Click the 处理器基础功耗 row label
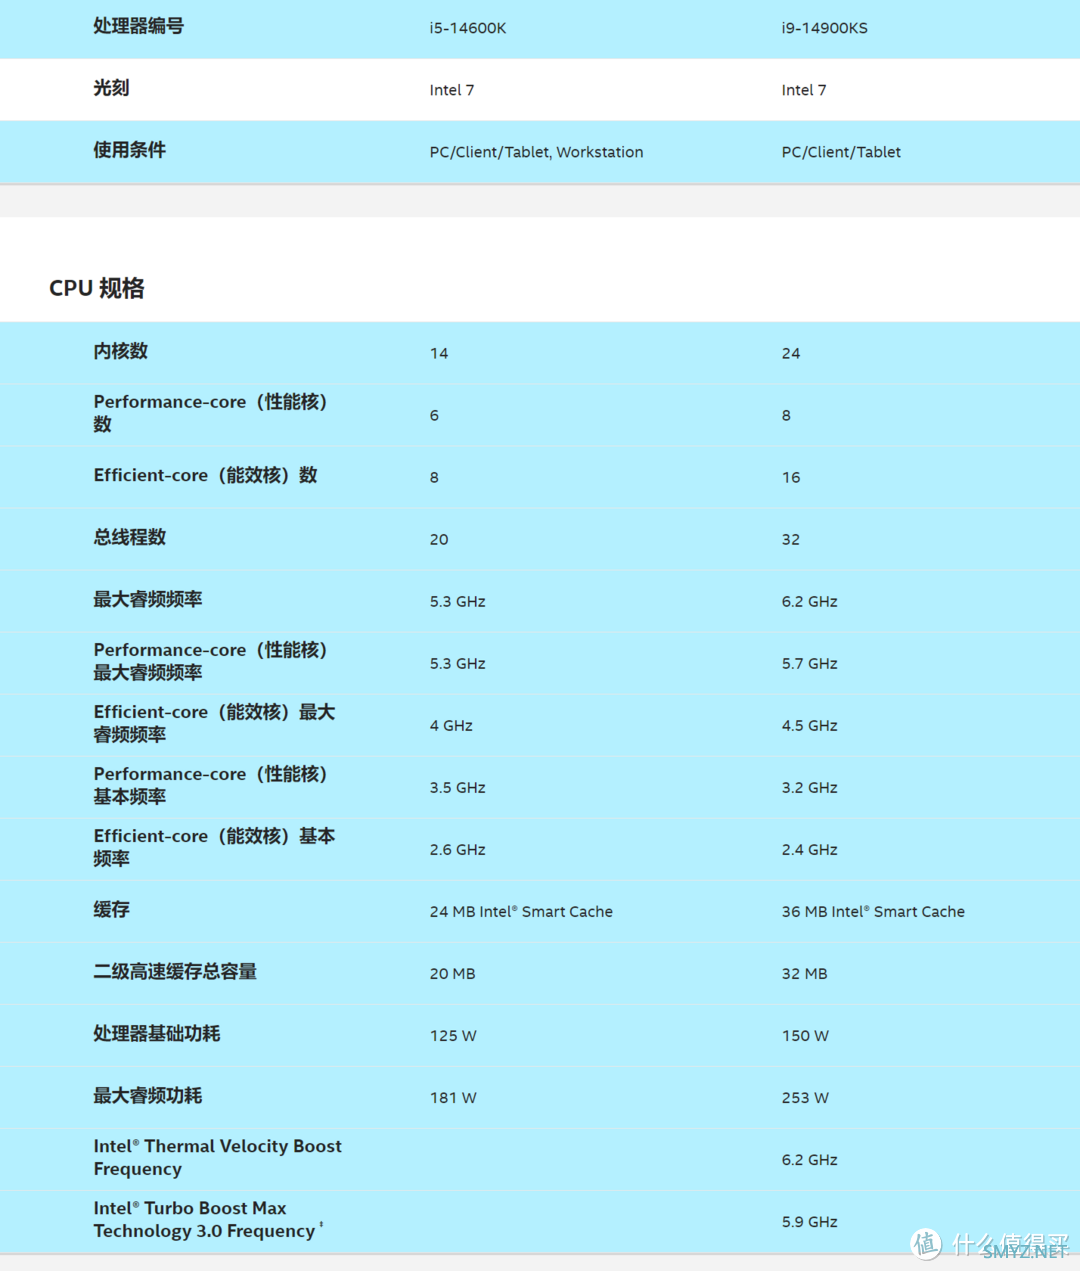The width and height of the screenshot is (1080, 1271). coord(157,1033)
